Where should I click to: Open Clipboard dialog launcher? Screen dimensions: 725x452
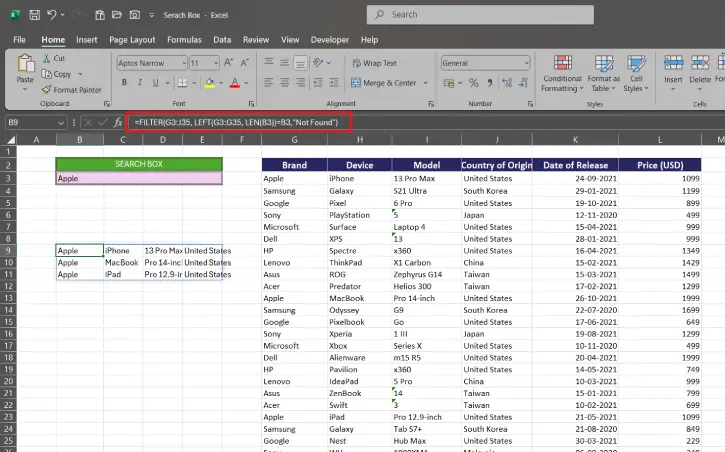[x=107, y=104]
